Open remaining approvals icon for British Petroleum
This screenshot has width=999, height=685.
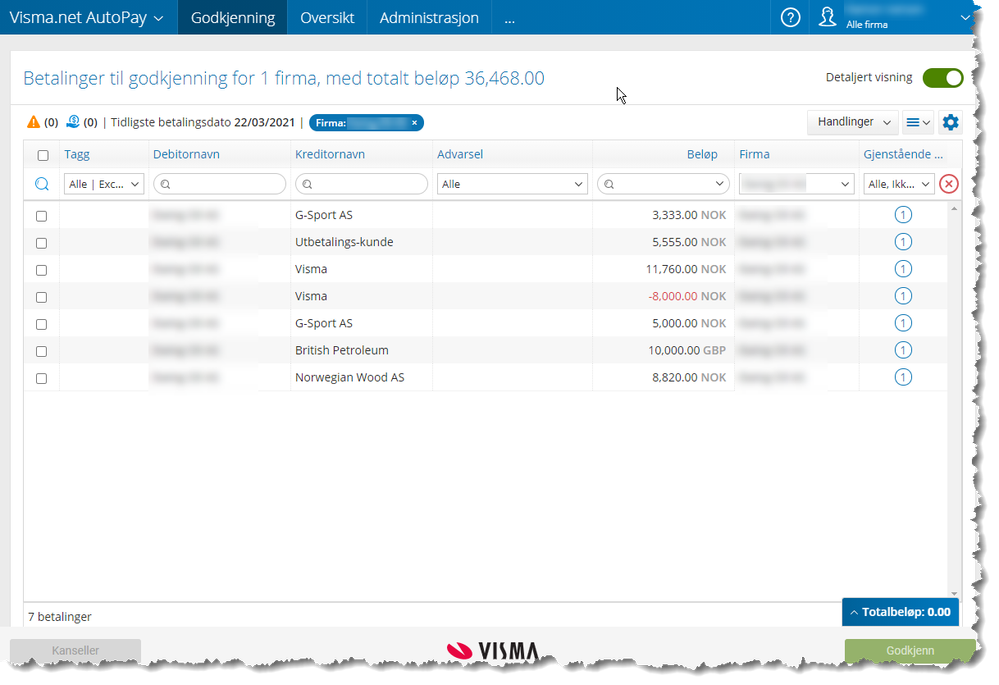903,350
